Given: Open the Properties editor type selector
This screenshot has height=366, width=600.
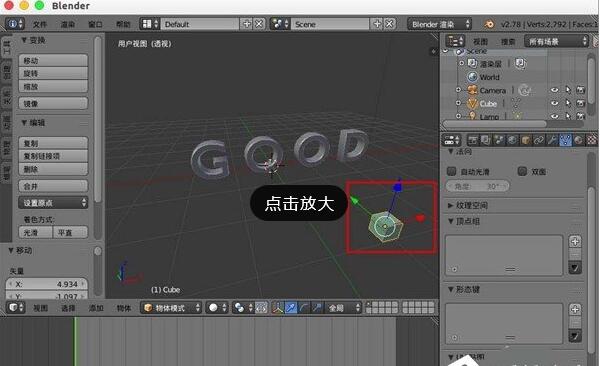Looking at the screenshot, I should tap(452, 140).
